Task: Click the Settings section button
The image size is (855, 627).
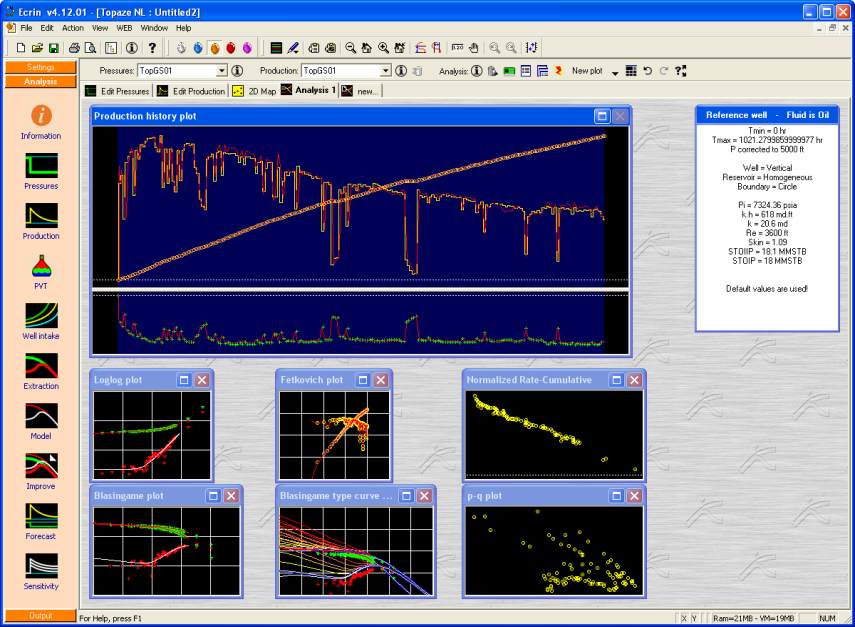Action: 41,67
